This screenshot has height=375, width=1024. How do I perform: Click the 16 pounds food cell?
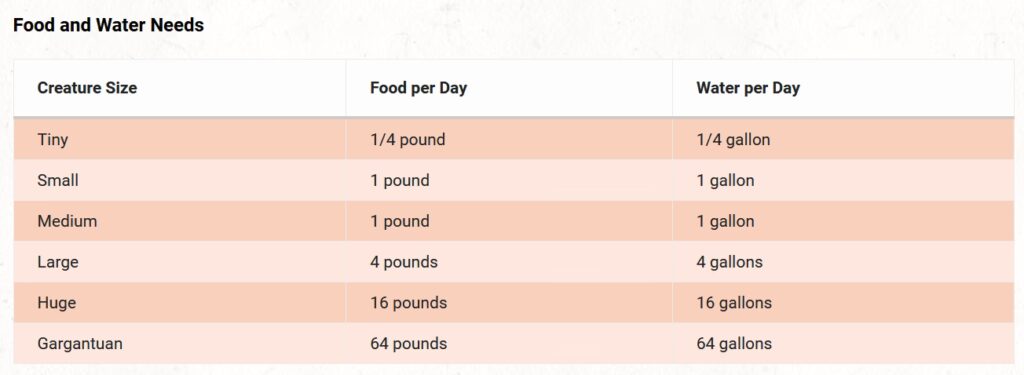(509, 302)
